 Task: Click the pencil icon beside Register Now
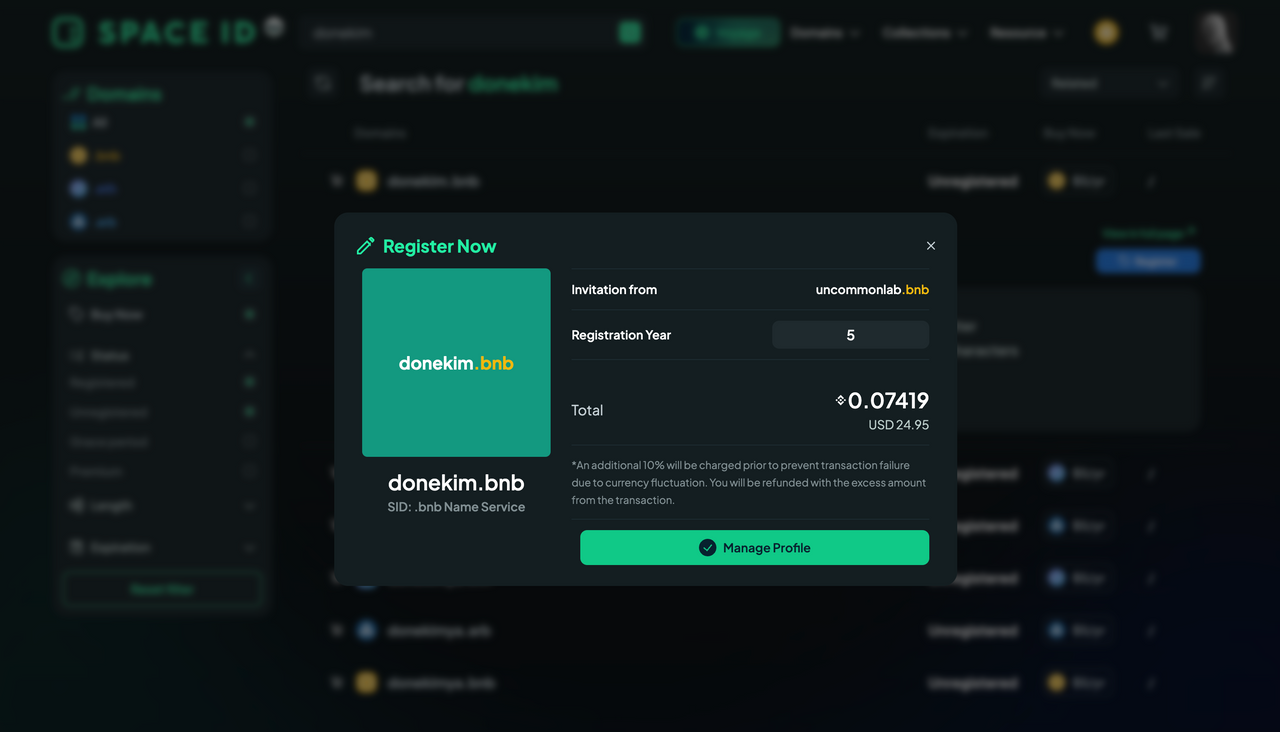[366, 246]
